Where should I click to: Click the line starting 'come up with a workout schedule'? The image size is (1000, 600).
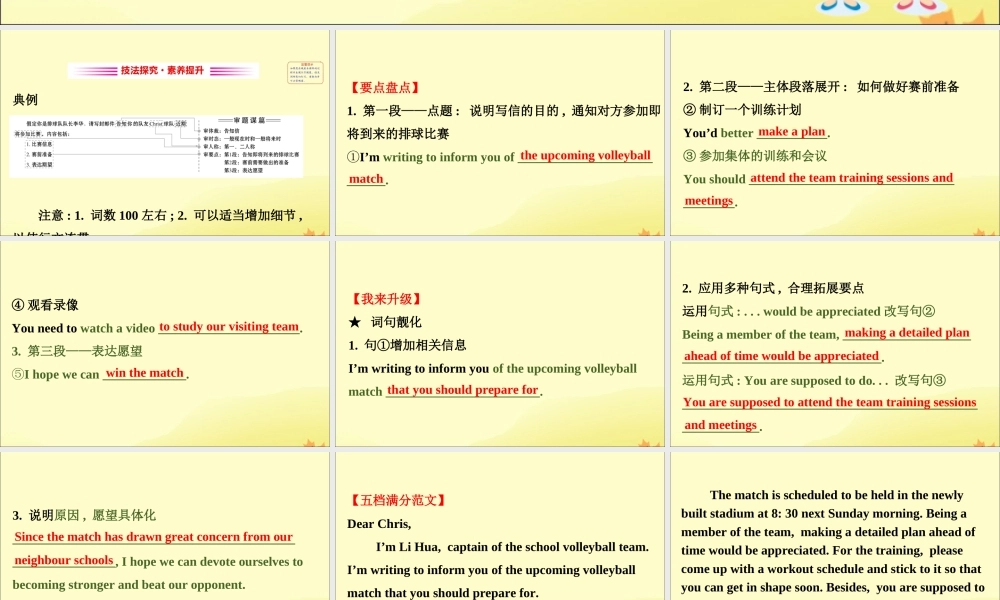click(831, 569)
